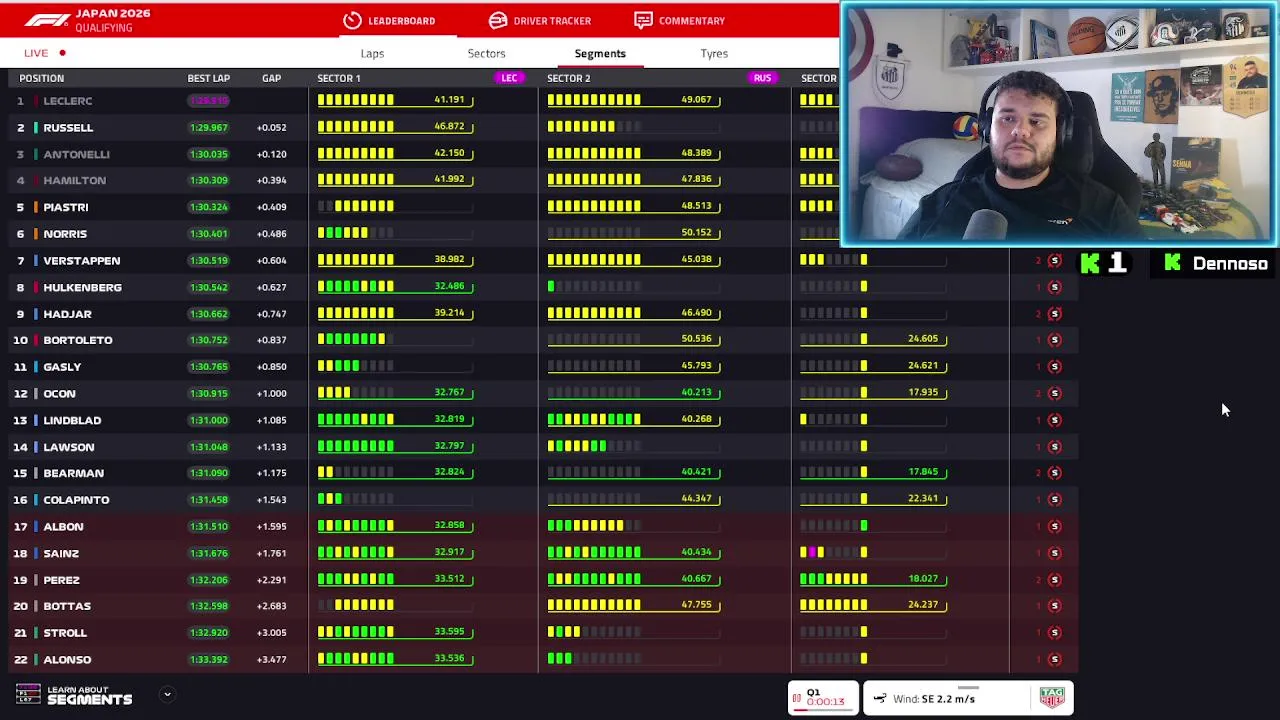Click the Best Lap column header
The image size is (1280, 720).
click(208, 78)
